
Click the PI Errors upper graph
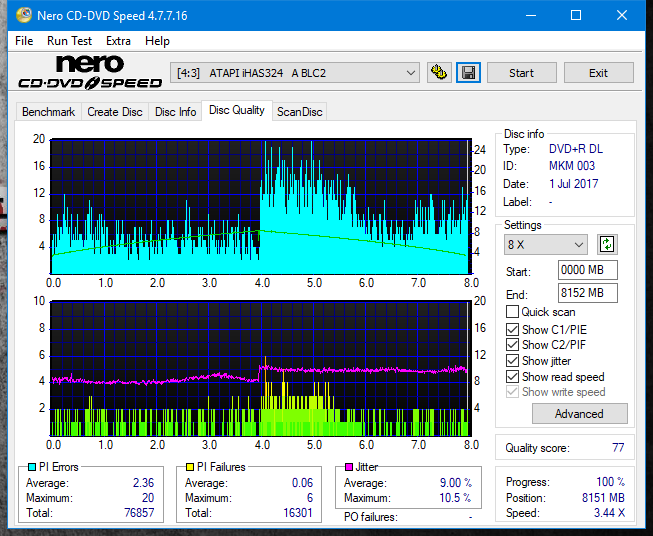[261, 206]
